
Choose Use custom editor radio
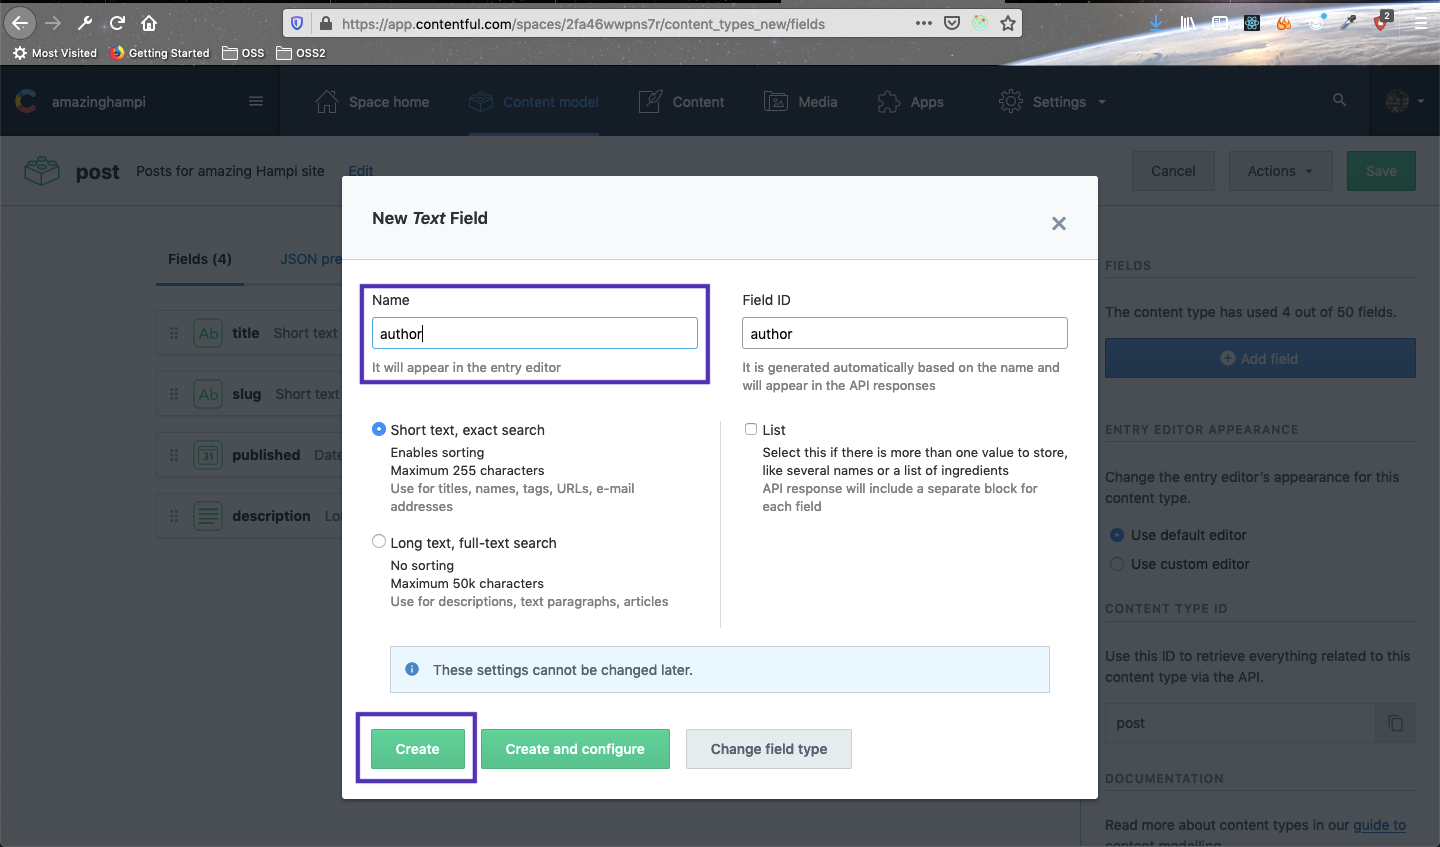click(x=1117, y=564)
